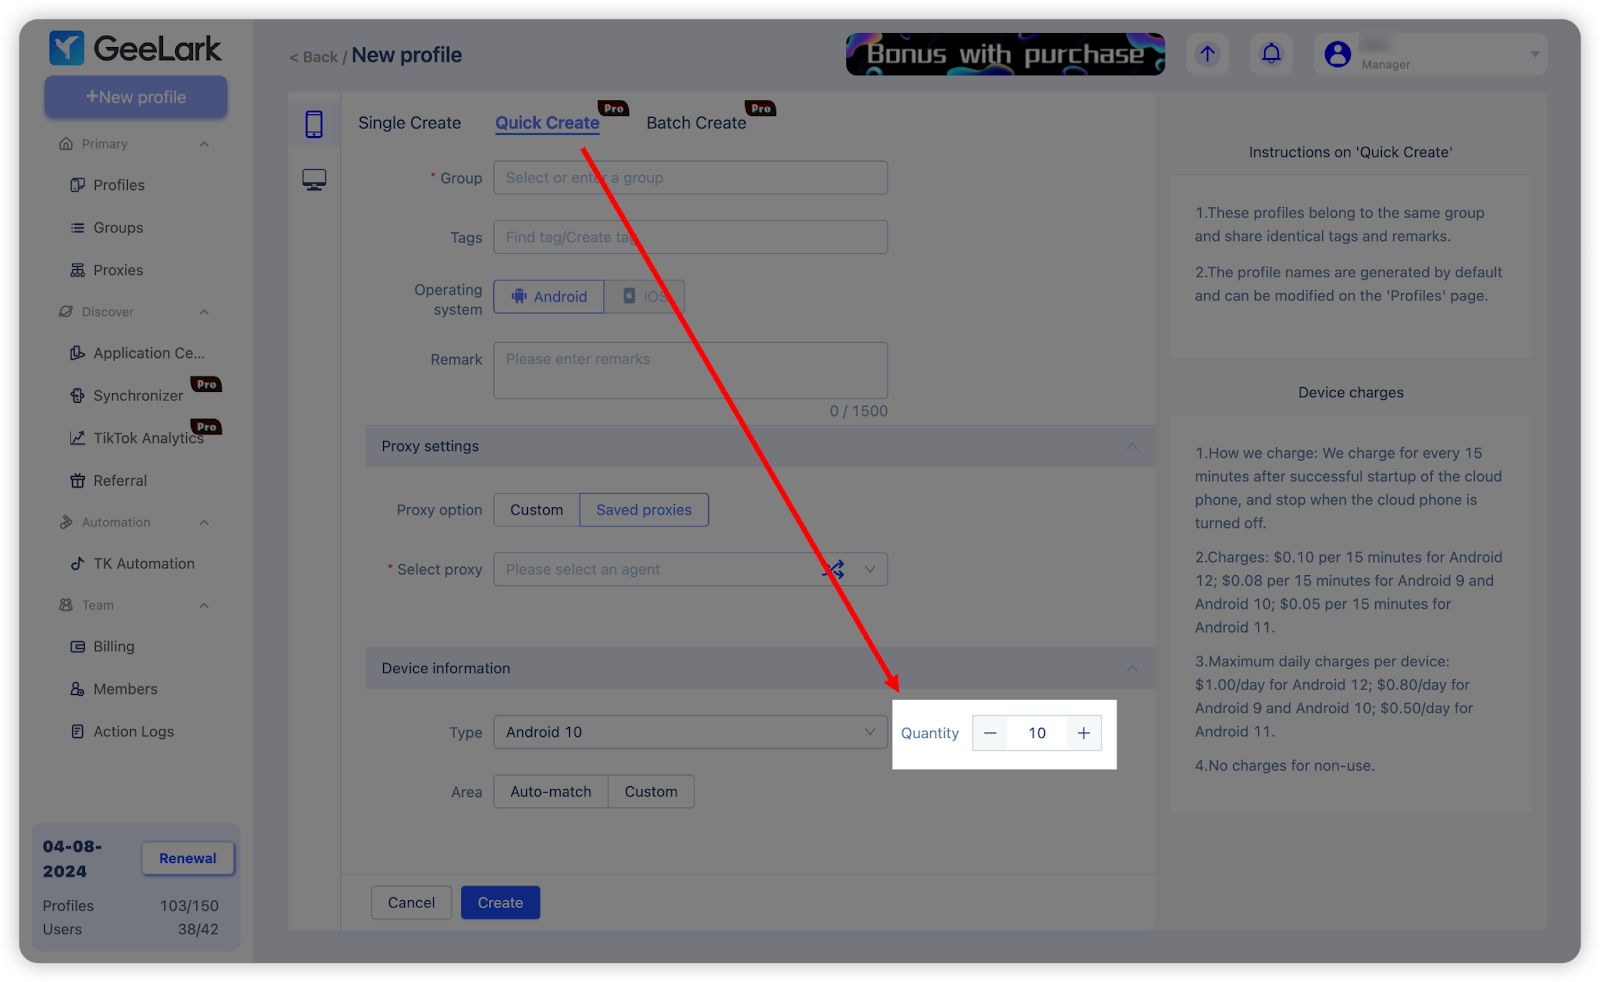Collapse the Discover sidebar section
The height and width of the screenshot is (982, 1600).
coord(204,312)
